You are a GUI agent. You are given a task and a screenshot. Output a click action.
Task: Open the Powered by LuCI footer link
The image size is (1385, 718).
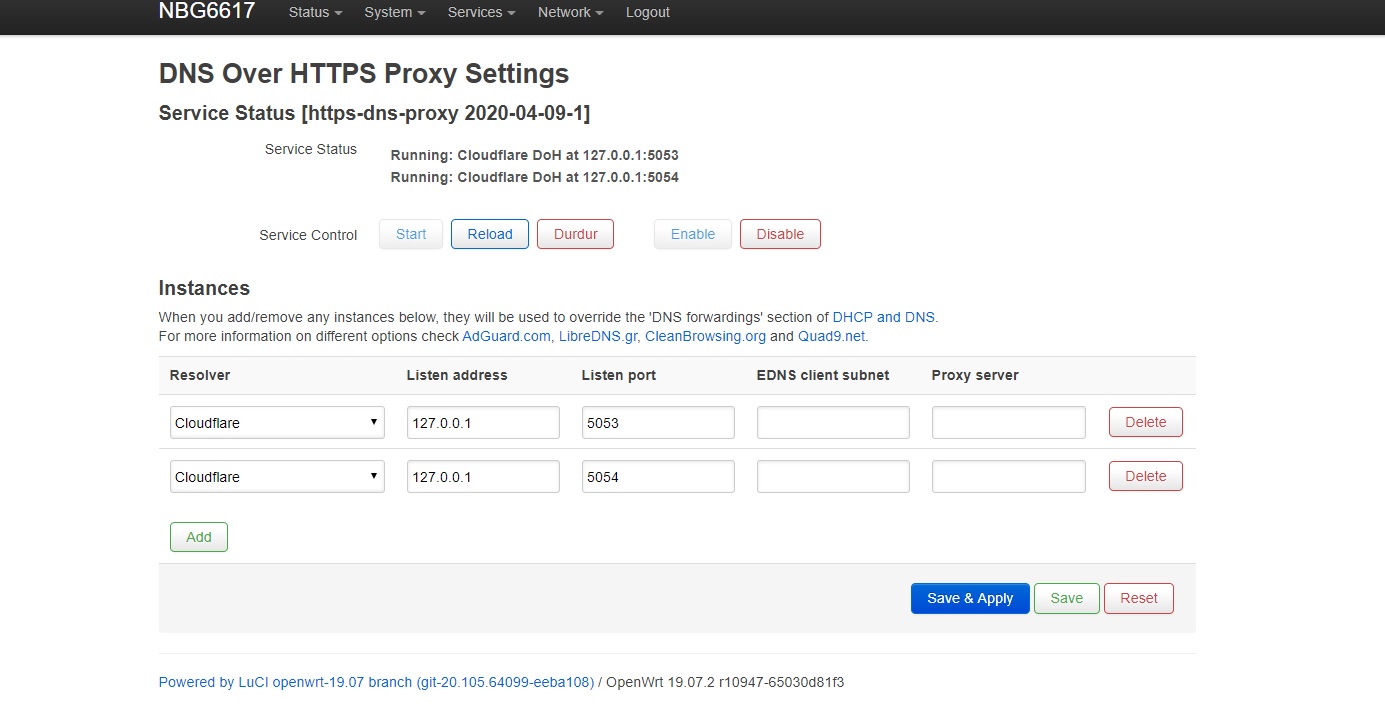376,682
